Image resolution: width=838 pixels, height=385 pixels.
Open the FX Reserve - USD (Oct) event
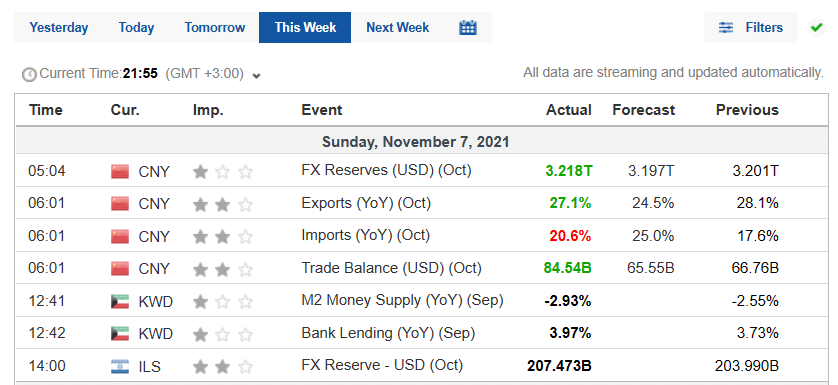382,365
